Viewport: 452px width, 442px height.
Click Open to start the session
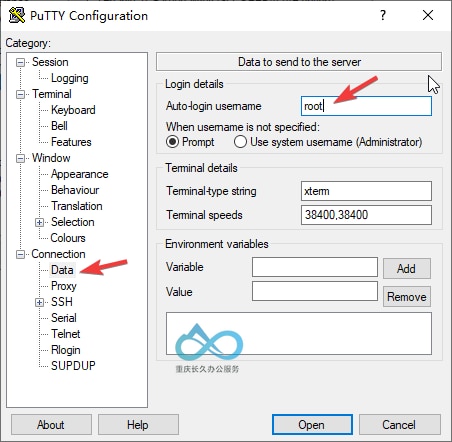pos(312,425)
